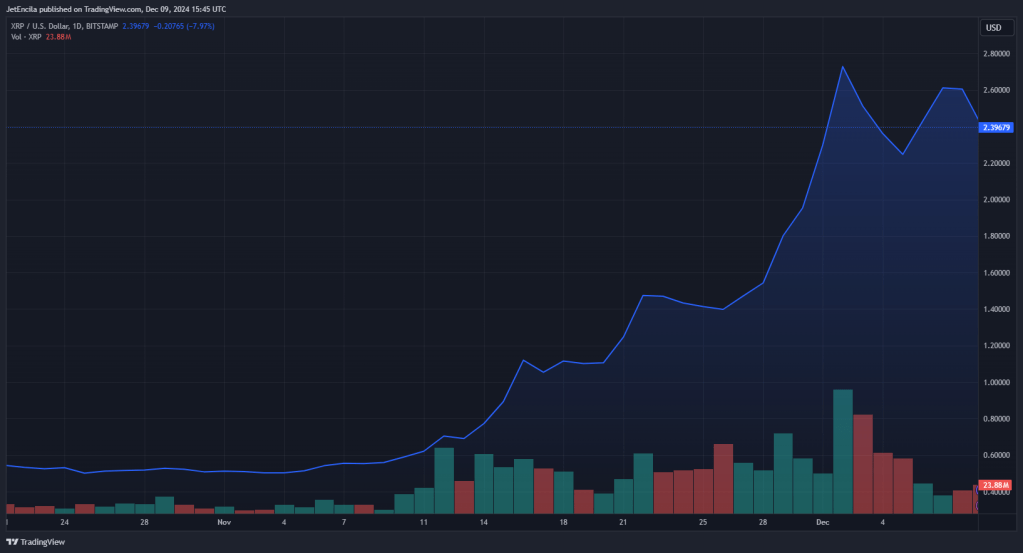Click the Dec date marker on time axis

click(x=823, y=522)
